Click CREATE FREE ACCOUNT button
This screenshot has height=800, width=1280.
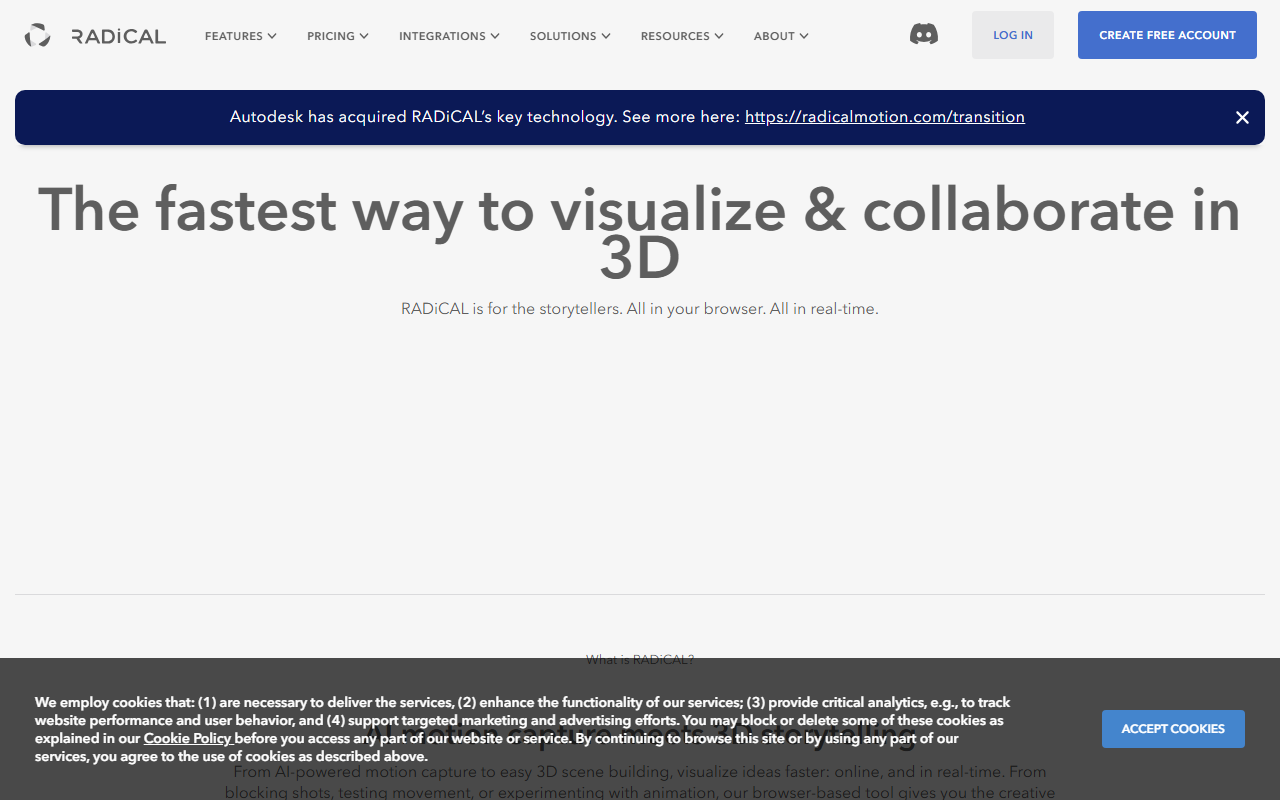coord(1167,35)
